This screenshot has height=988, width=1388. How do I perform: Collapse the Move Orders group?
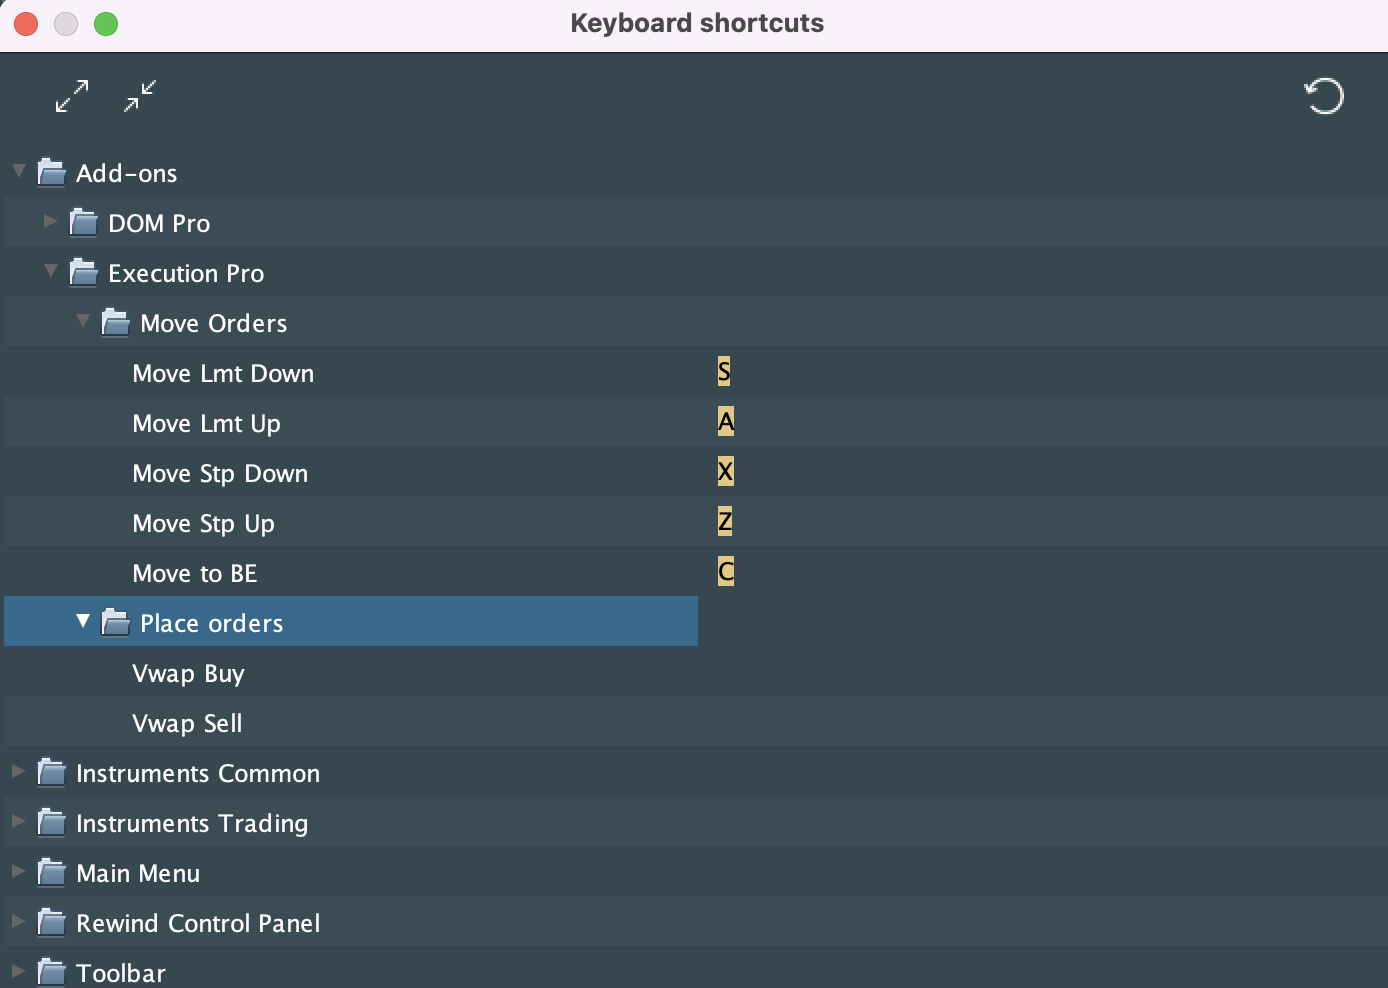[83, 321]
